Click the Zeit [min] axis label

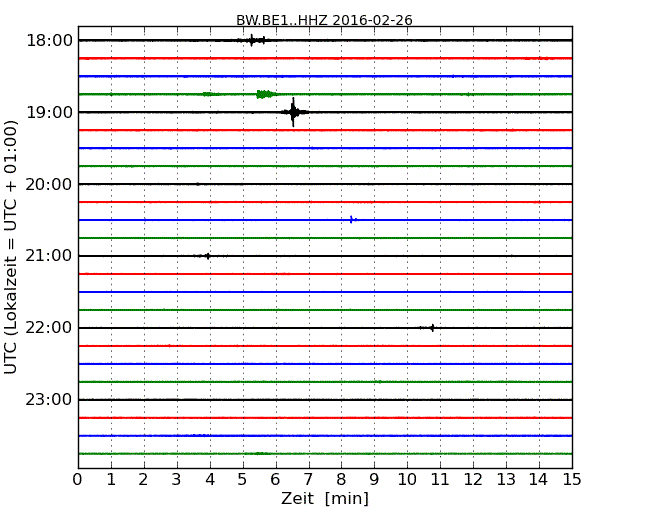pyautogui.click(x=325, y=498)
